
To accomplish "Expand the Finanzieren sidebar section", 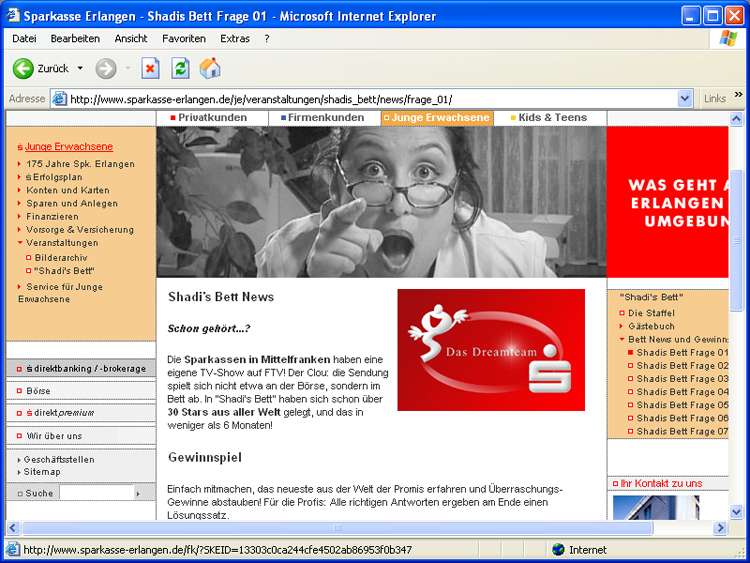I will (x=52, y=216).
